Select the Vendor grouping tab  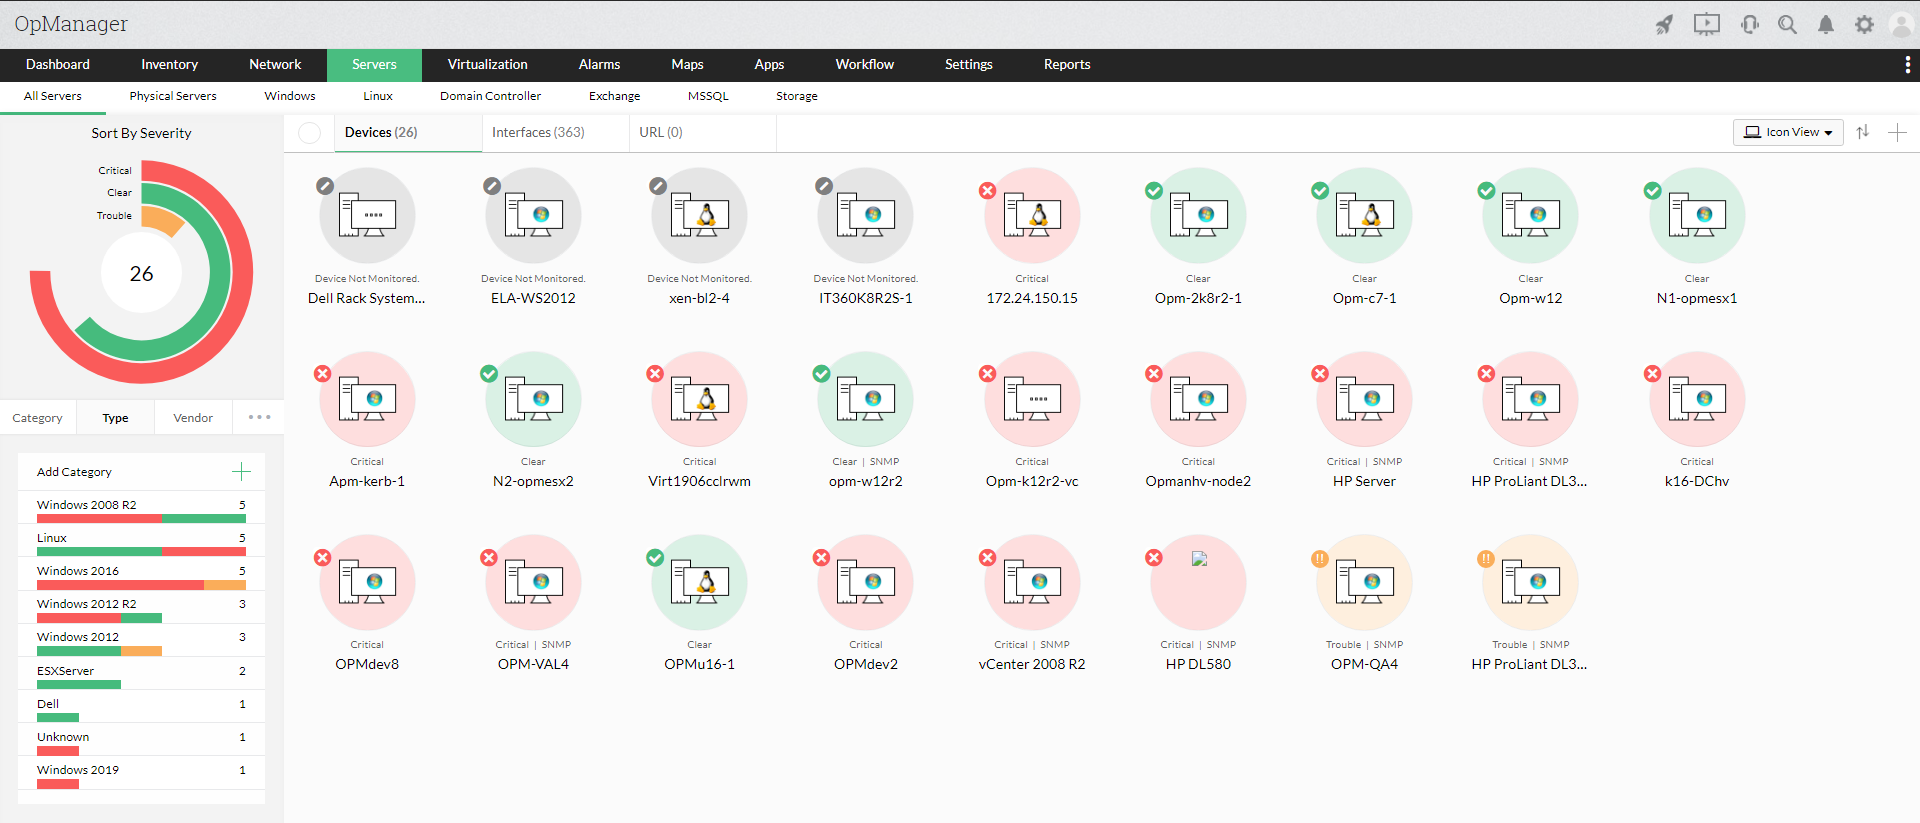193,418
